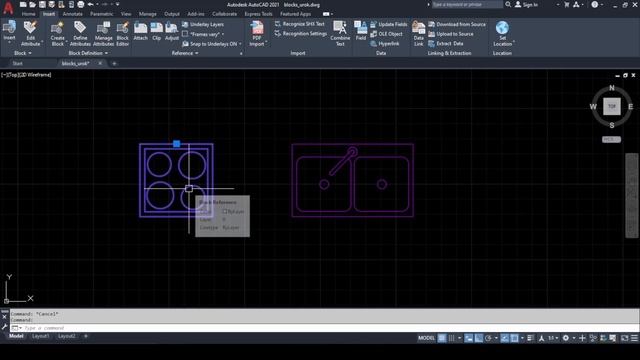Open the Quick Access Toolbar customize dropdown
This screenshot has height=360, width=640.
coord(118,4)
